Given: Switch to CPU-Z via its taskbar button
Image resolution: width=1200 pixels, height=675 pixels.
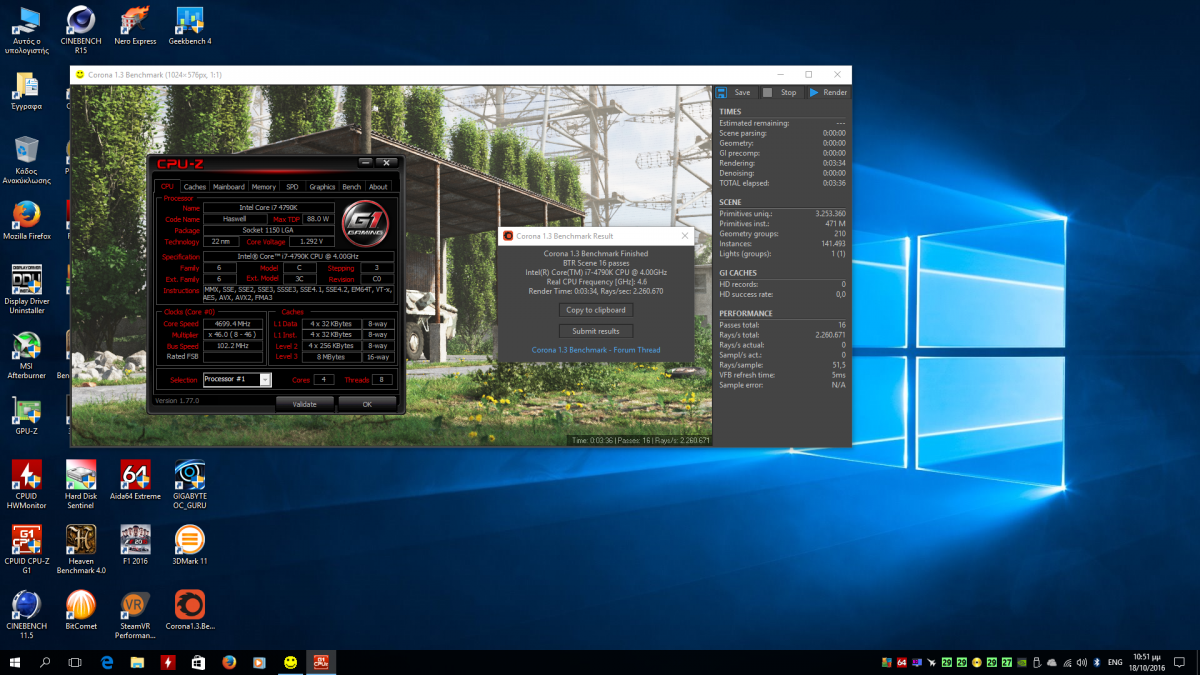Looking at the screenshot, I should click(x=322, y=662).
